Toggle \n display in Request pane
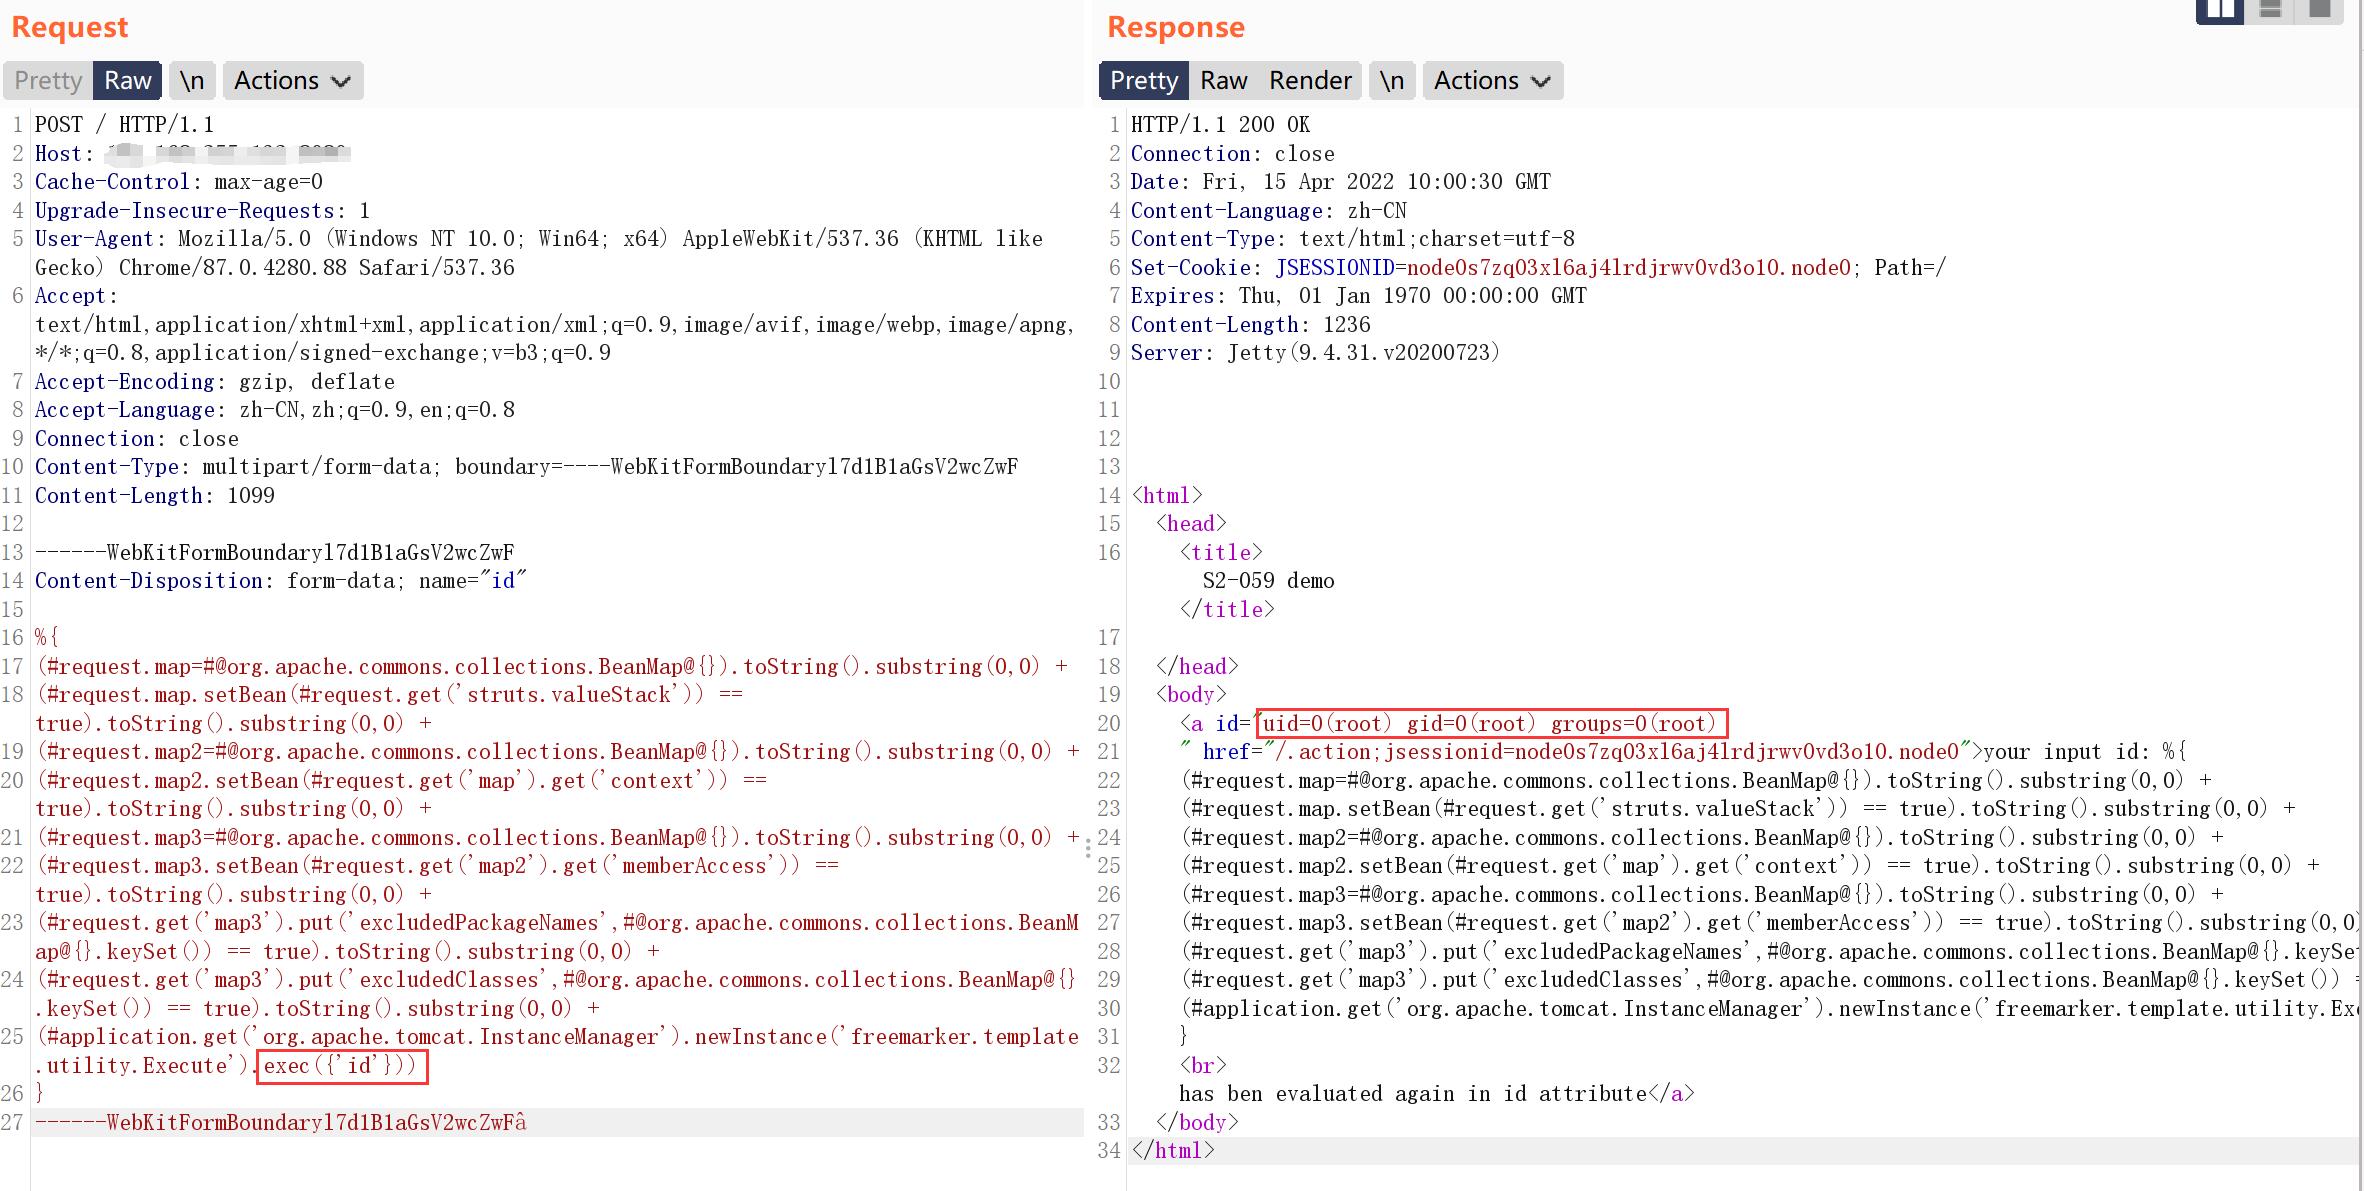Image resolution: width=2364 pixels, height=1191 pixels. click(x=192, y=81)
